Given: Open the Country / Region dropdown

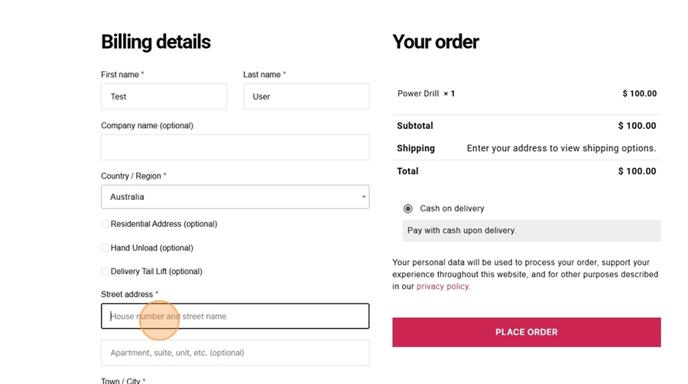Looking at the screenshot, I should coord(235,197).
